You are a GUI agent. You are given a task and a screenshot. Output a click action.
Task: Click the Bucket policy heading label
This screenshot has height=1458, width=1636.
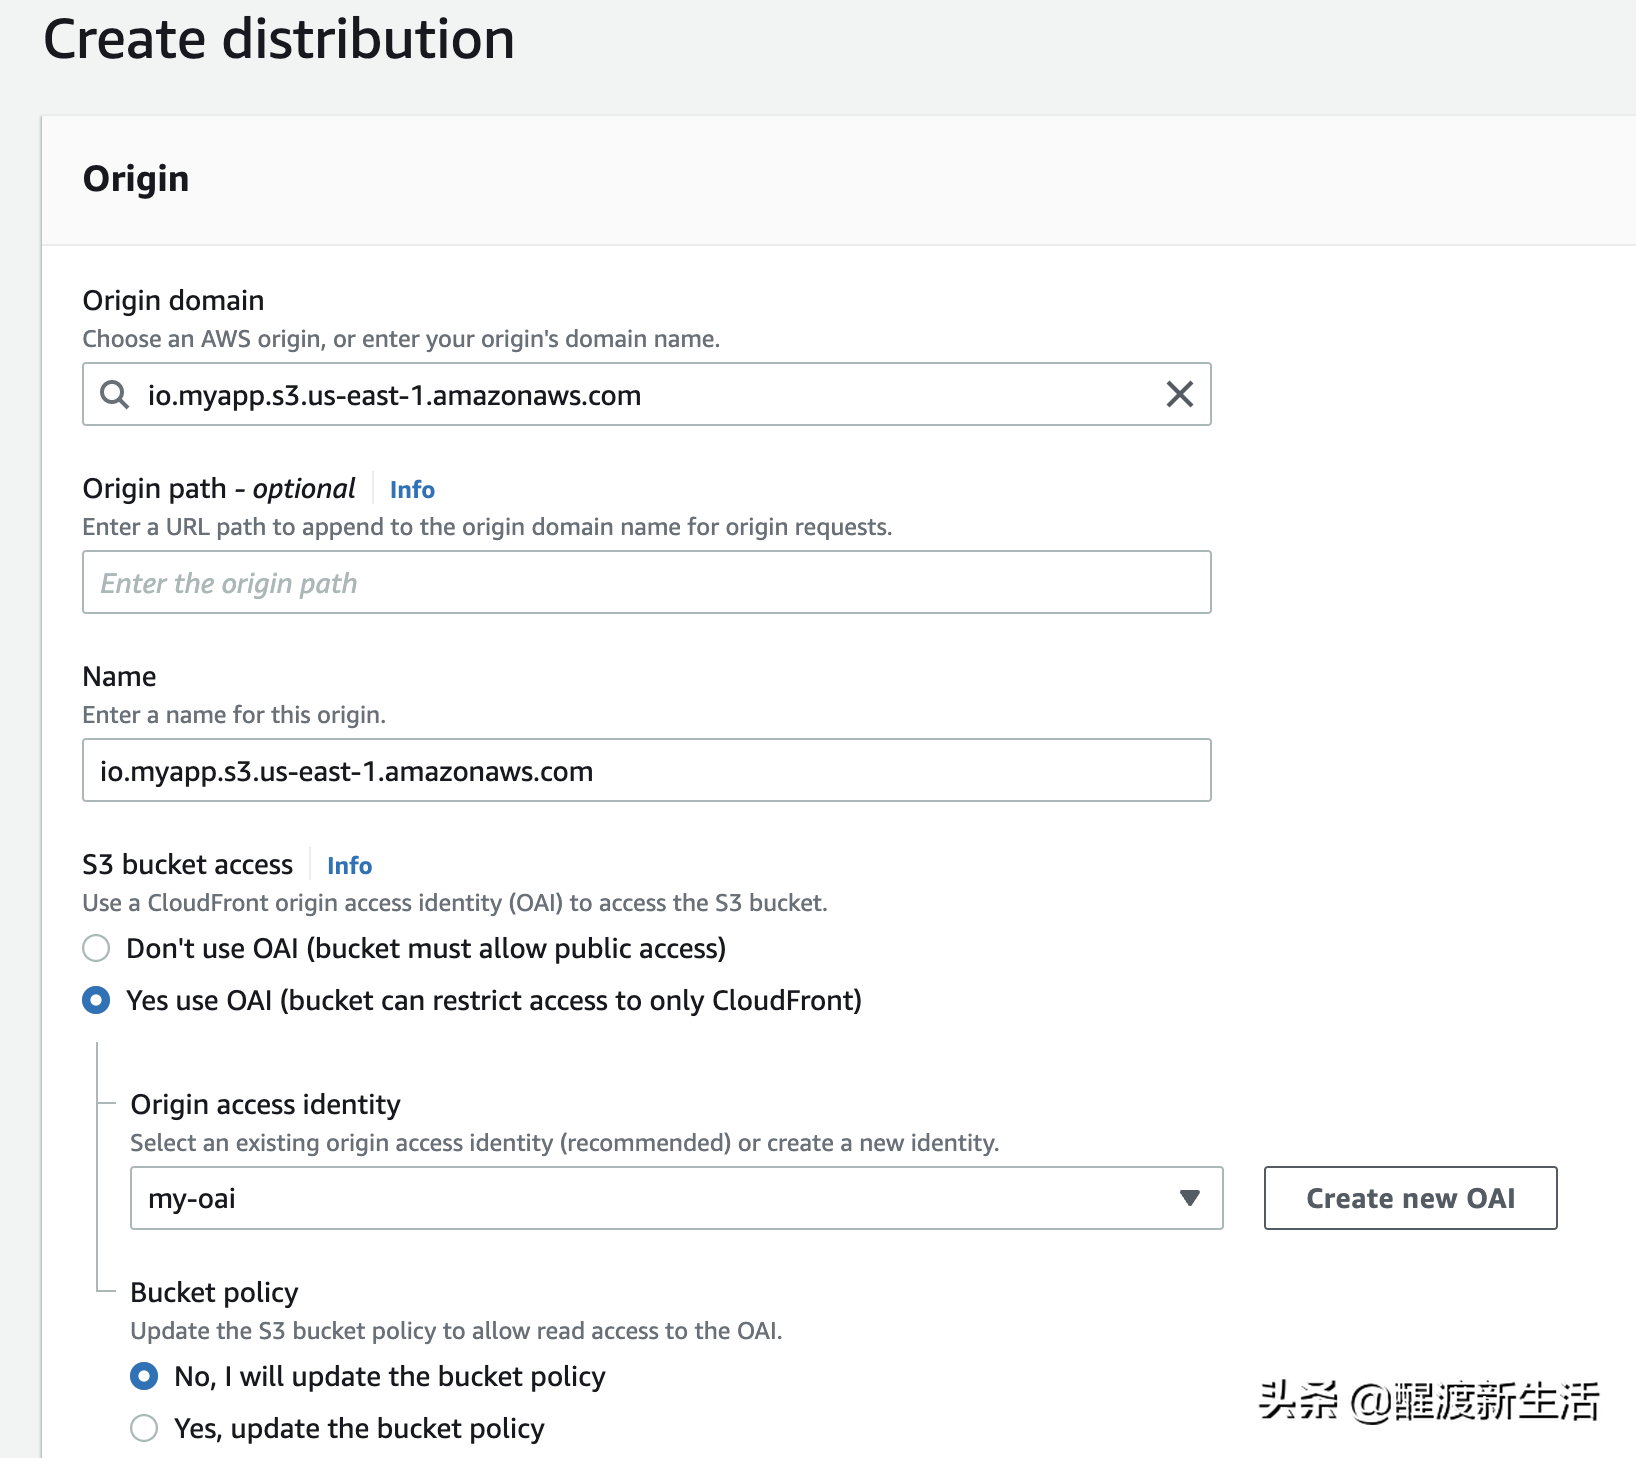[213, 1292]
